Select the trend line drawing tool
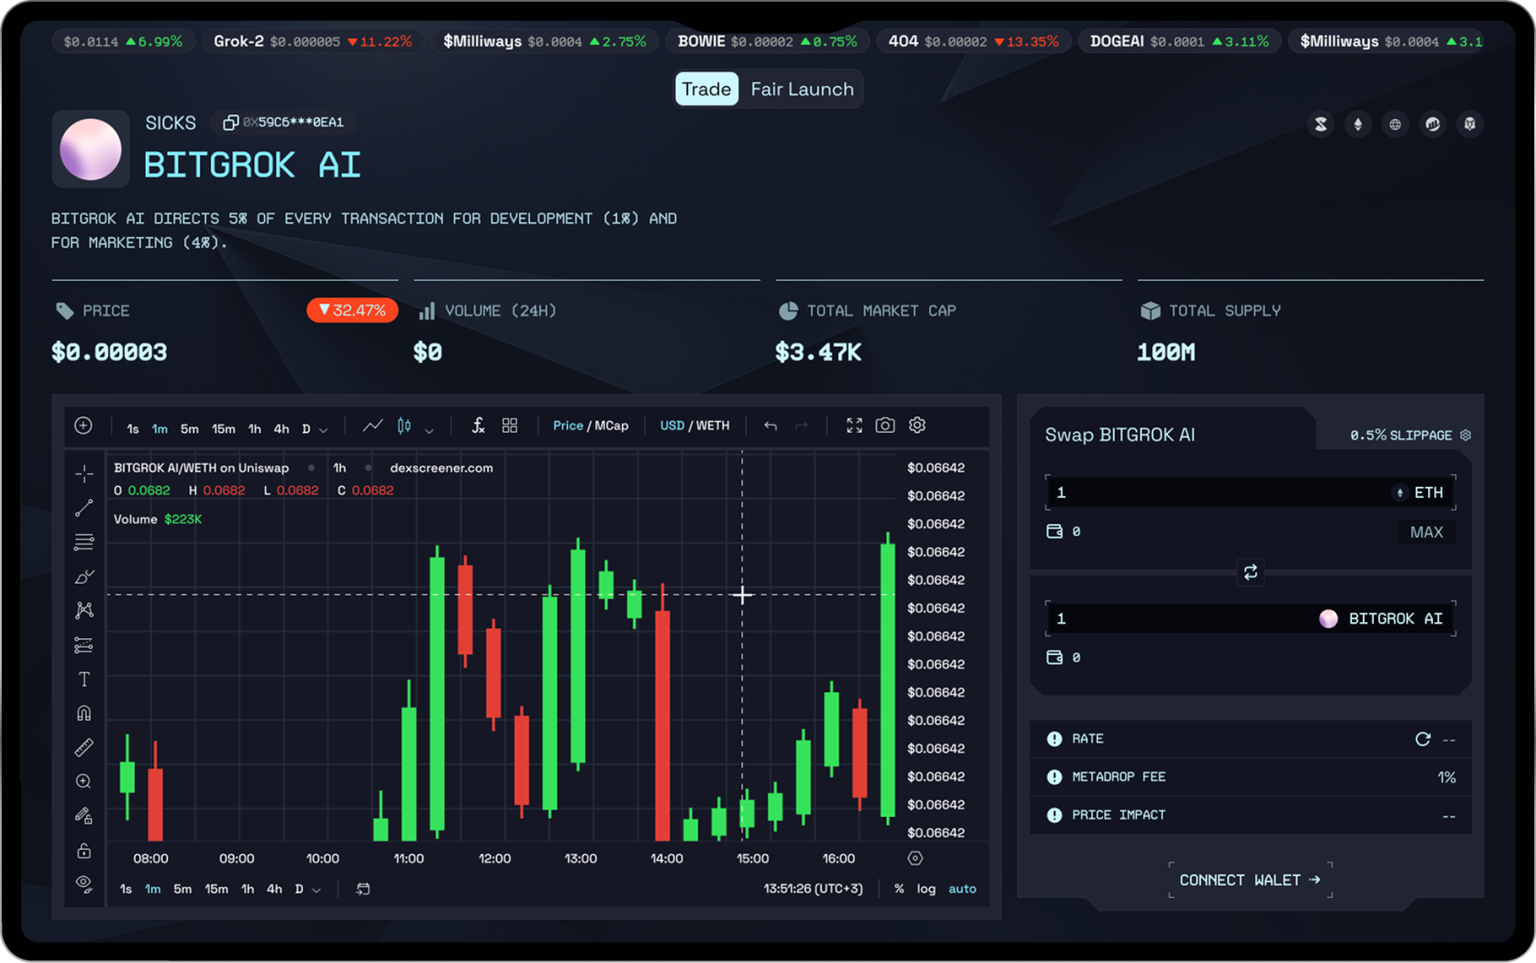This screenshot has height=963, width=1536. pos(84,508)
